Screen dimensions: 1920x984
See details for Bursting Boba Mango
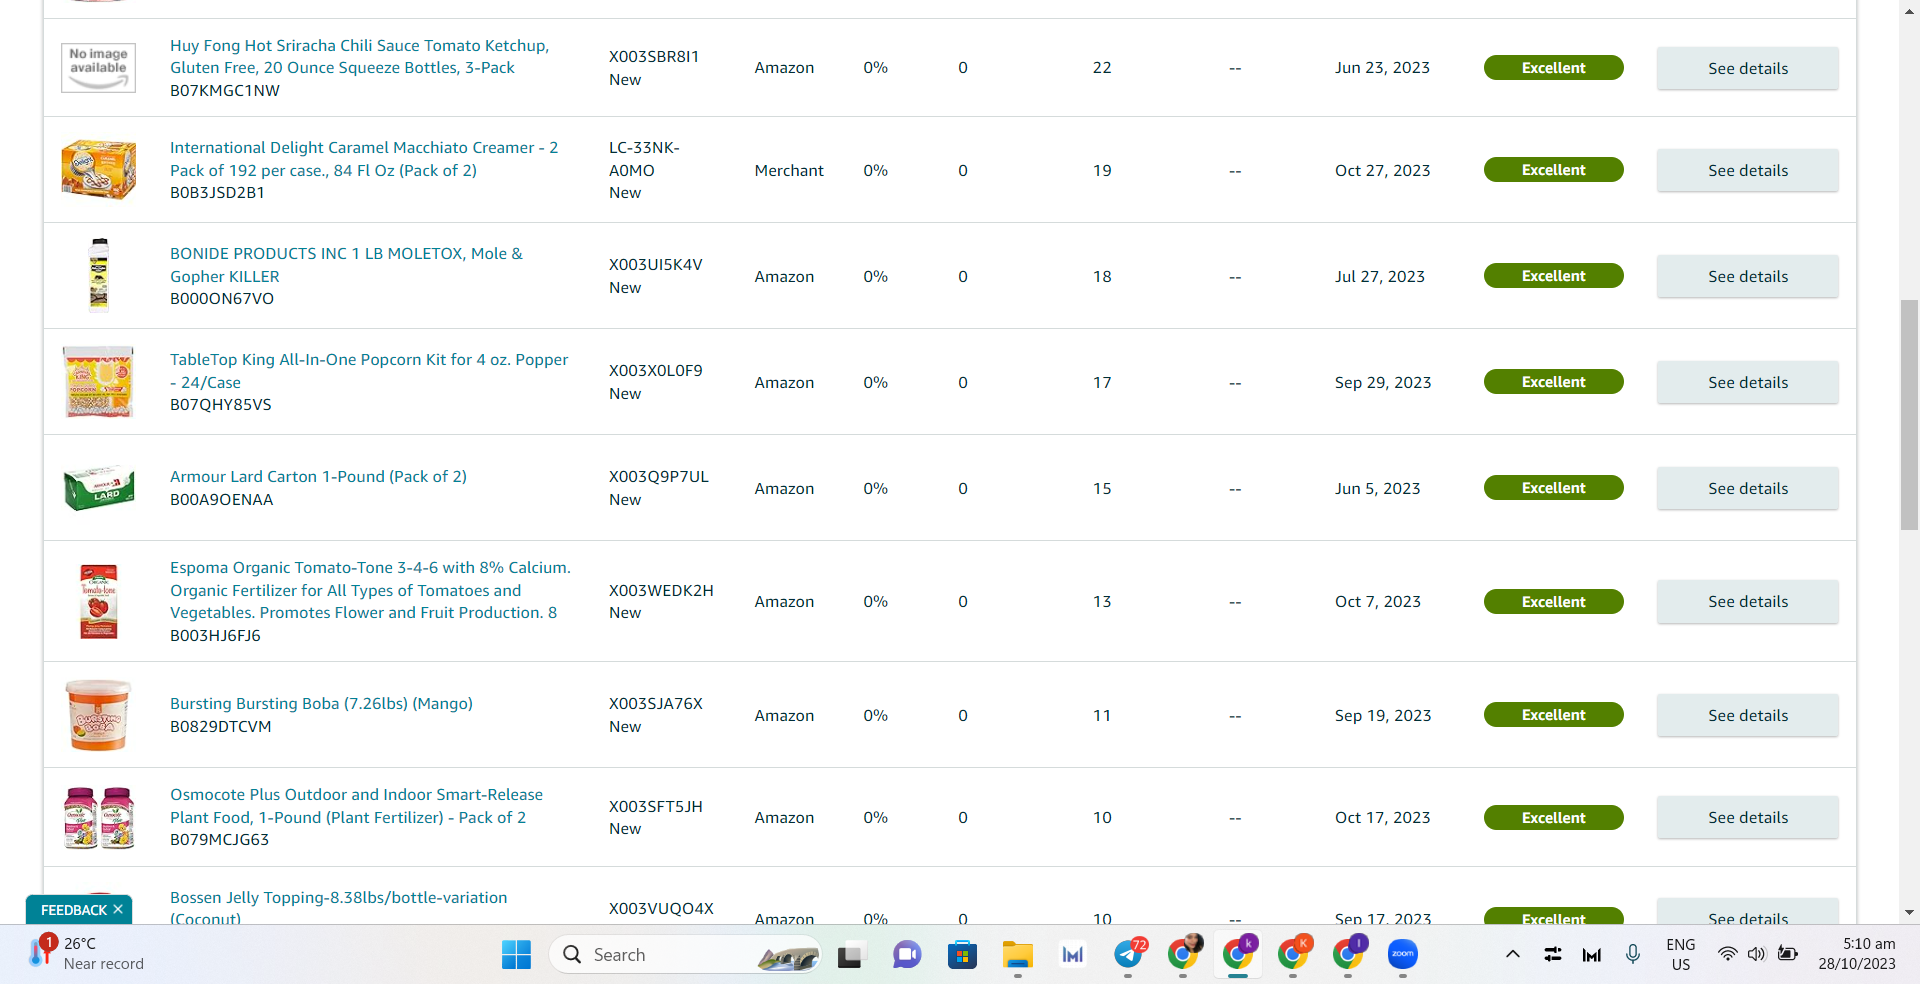pyautogui.click(x=1748, y=715)
